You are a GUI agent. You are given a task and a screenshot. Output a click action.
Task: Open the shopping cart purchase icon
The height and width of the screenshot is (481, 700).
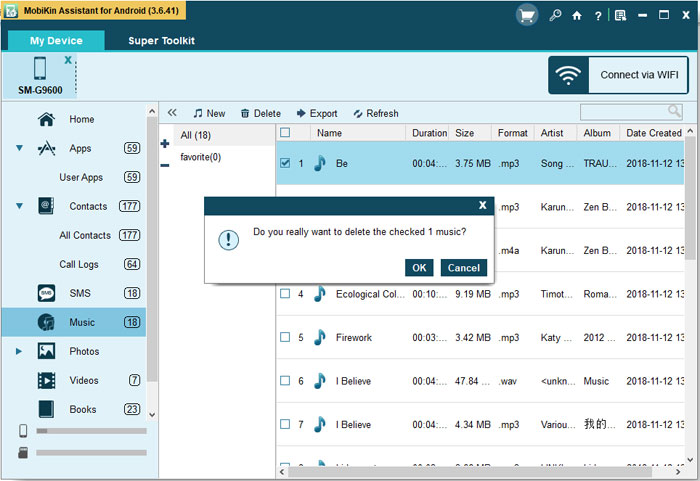pos(527,16)
